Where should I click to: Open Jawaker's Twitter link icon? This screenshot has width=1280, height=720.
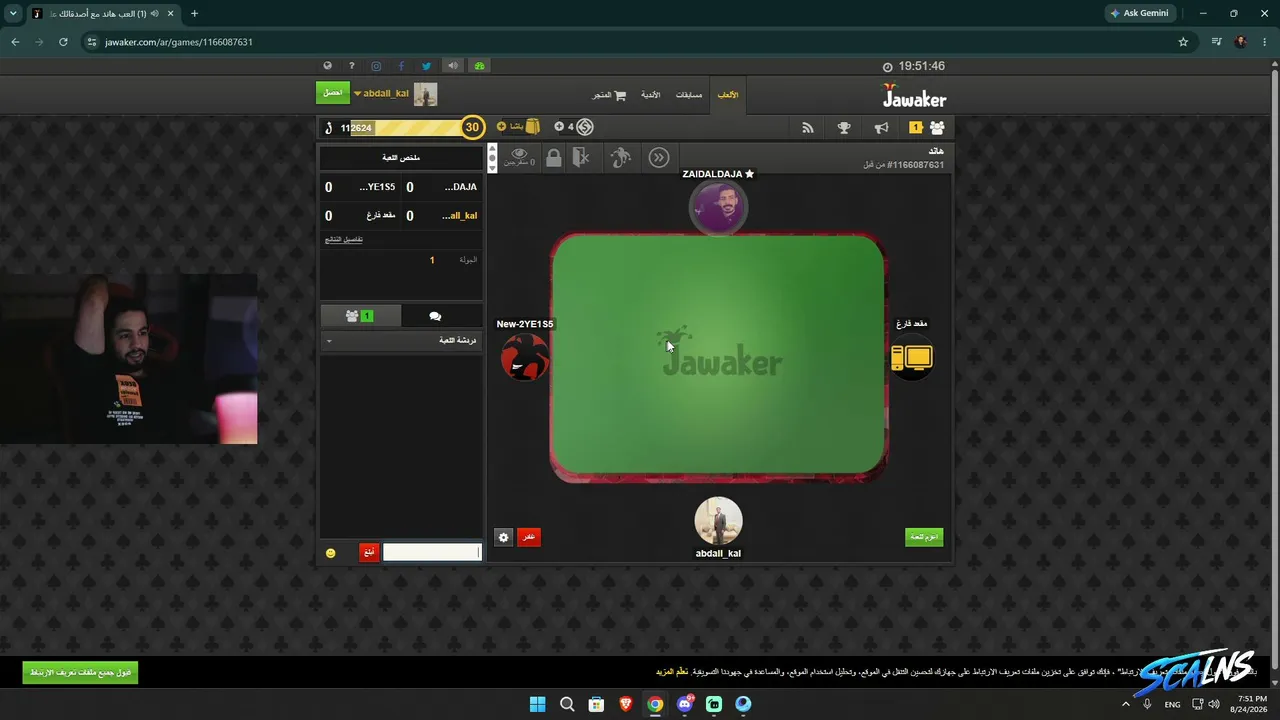click(426, 66)
